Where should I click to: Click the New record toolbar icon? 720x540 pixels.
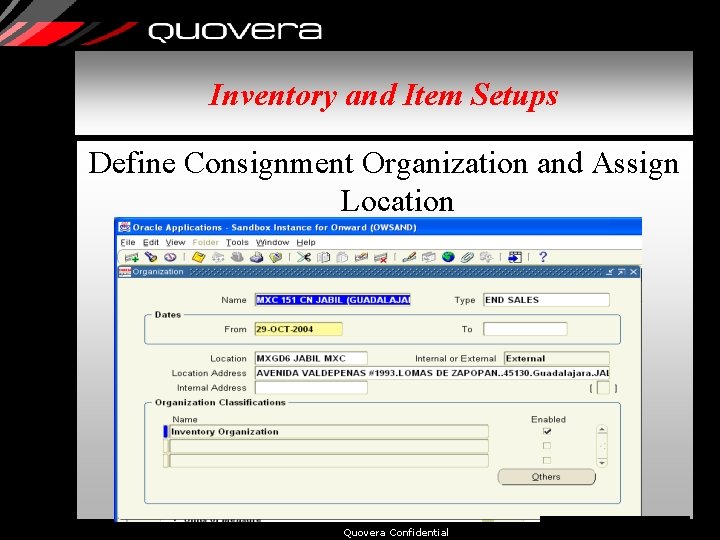[x=131, y=258]
